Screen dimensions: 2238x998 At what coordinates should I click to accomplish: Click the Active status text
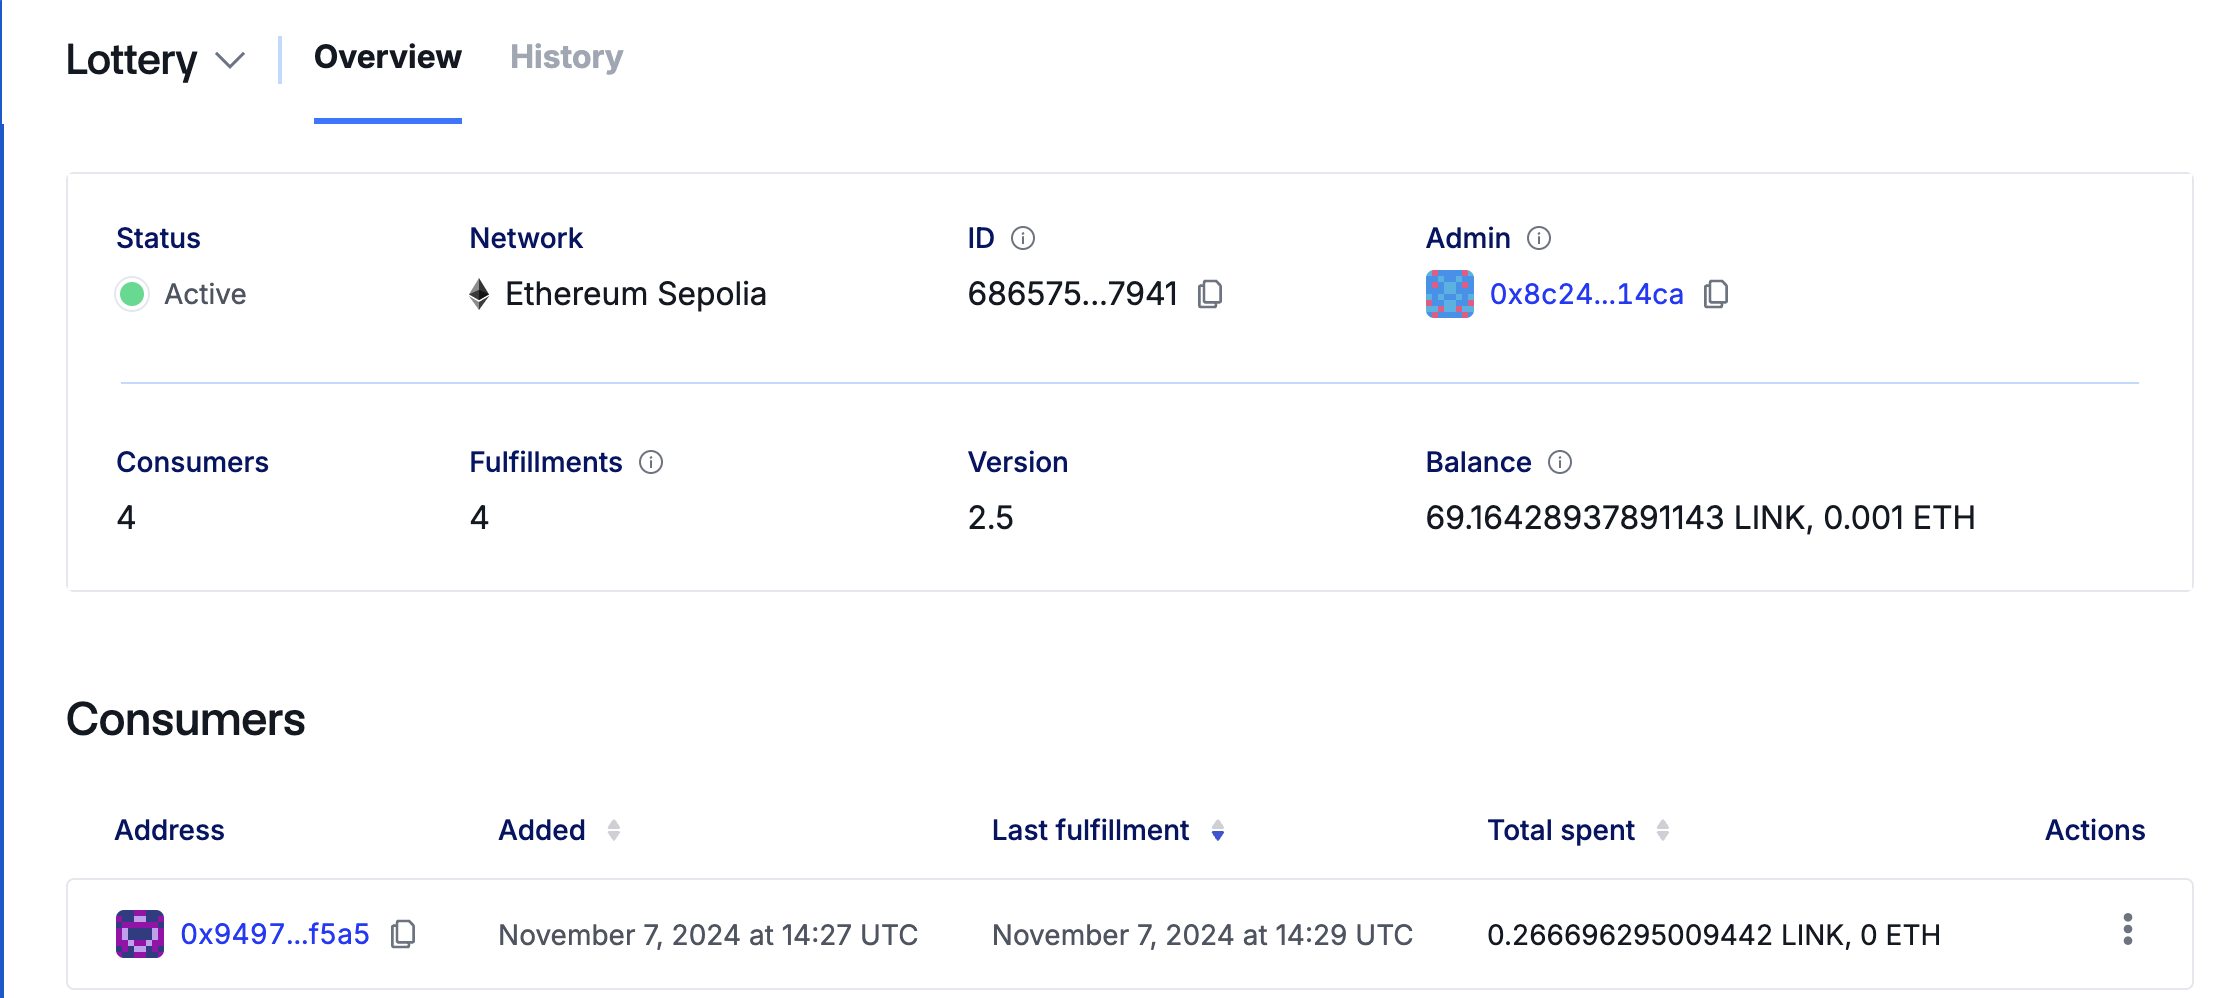205,294
